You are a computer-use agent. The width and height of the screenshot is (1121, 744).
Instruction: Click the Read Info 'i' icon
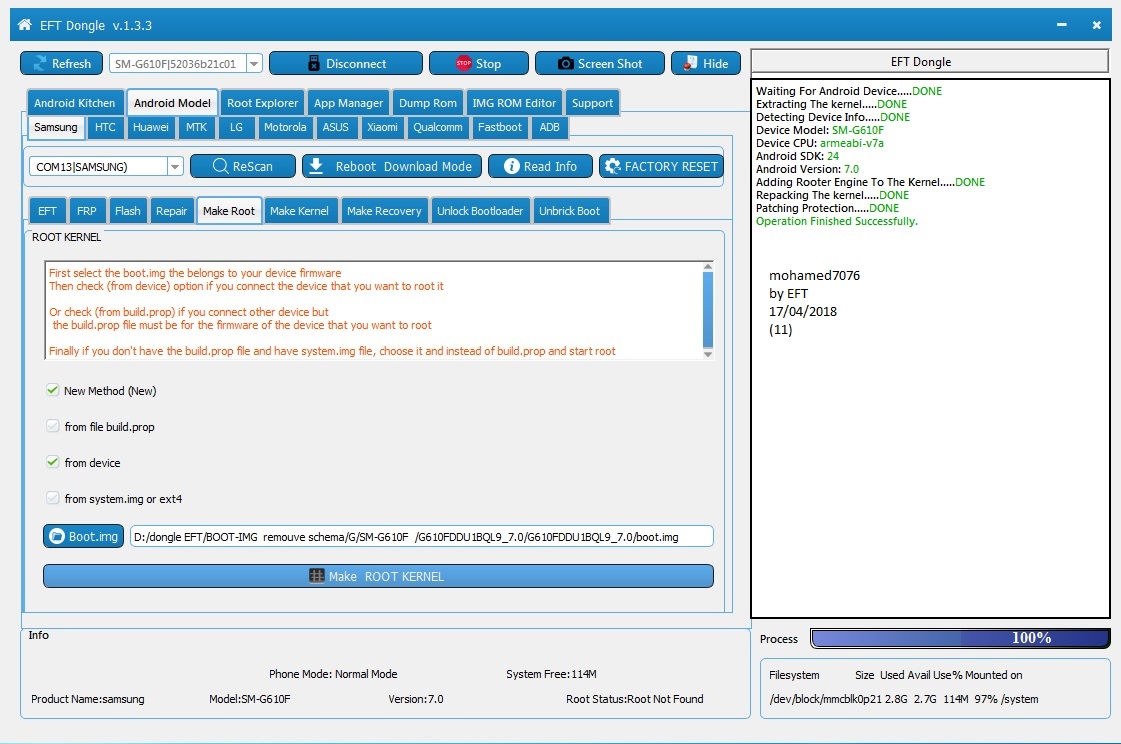(511, 166)
